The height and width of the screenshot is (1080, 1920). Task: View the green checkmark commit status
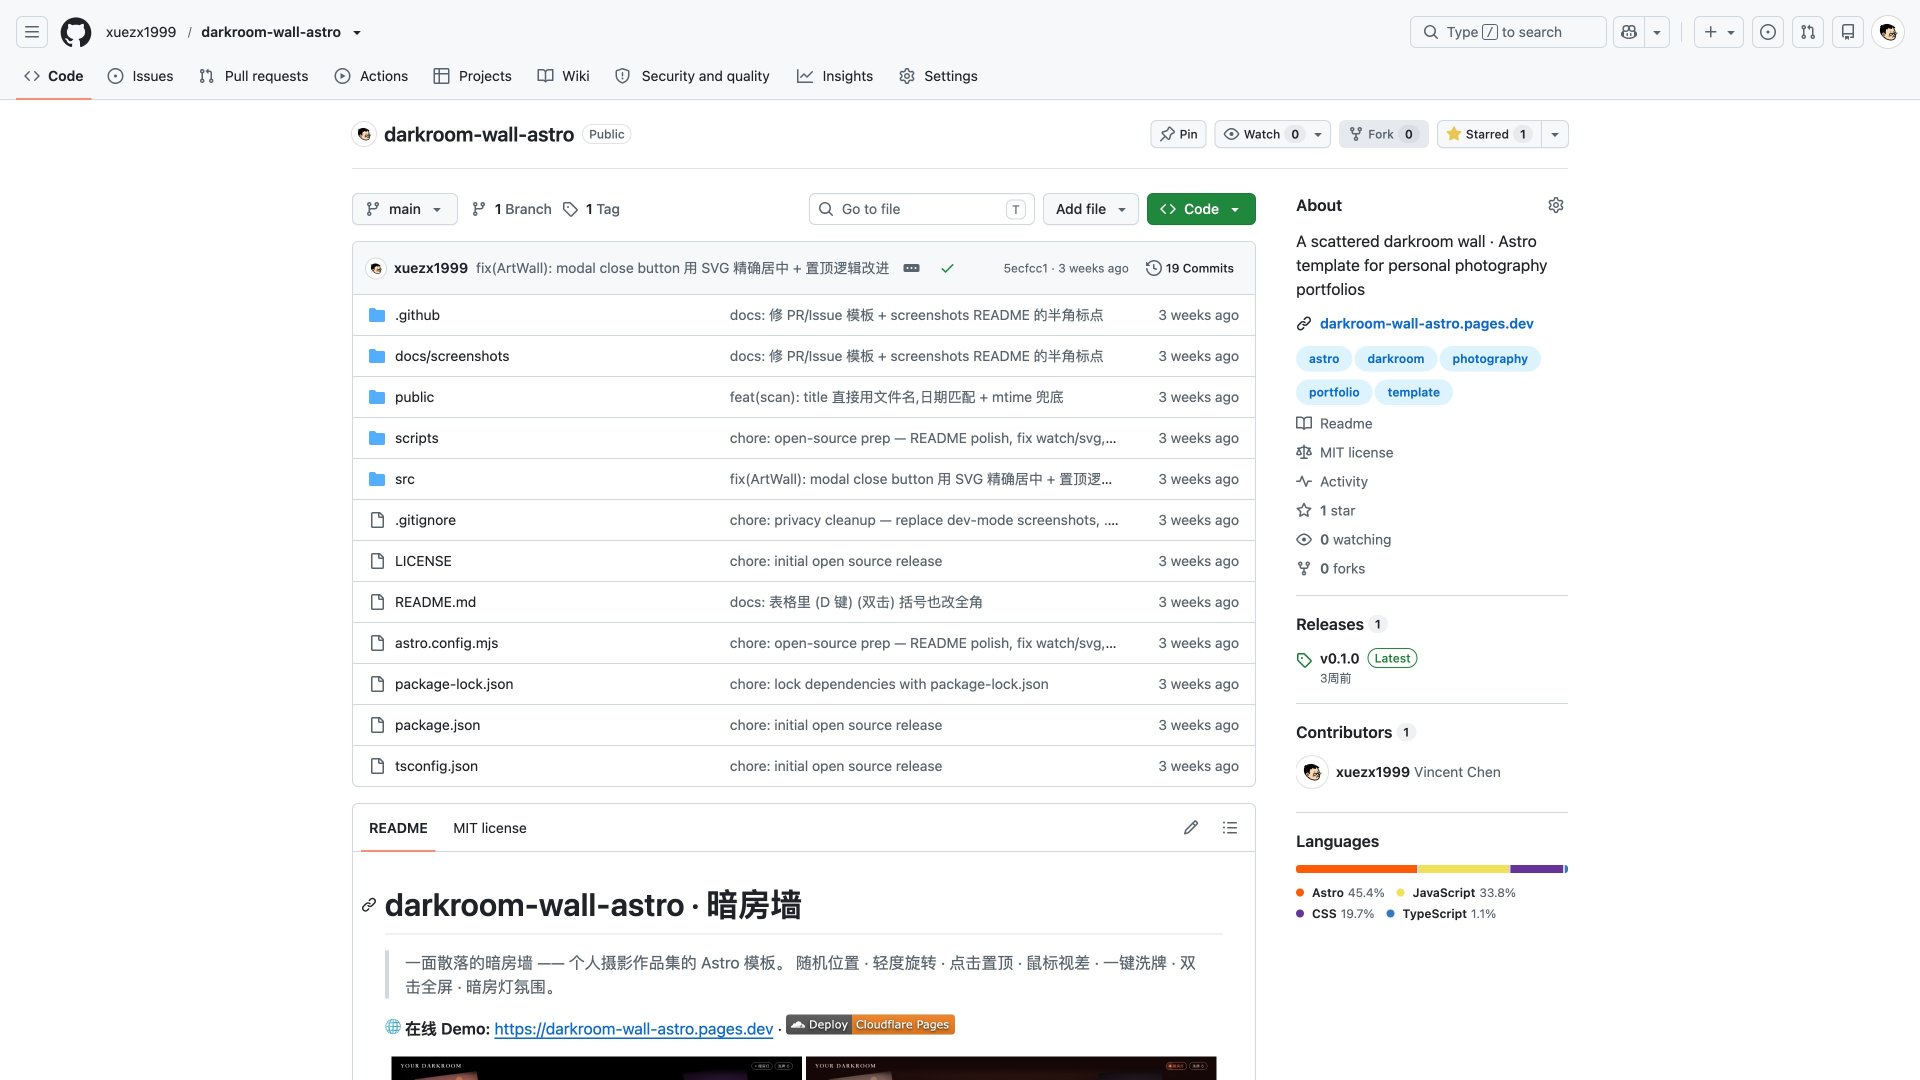click(x=947, y=268)
